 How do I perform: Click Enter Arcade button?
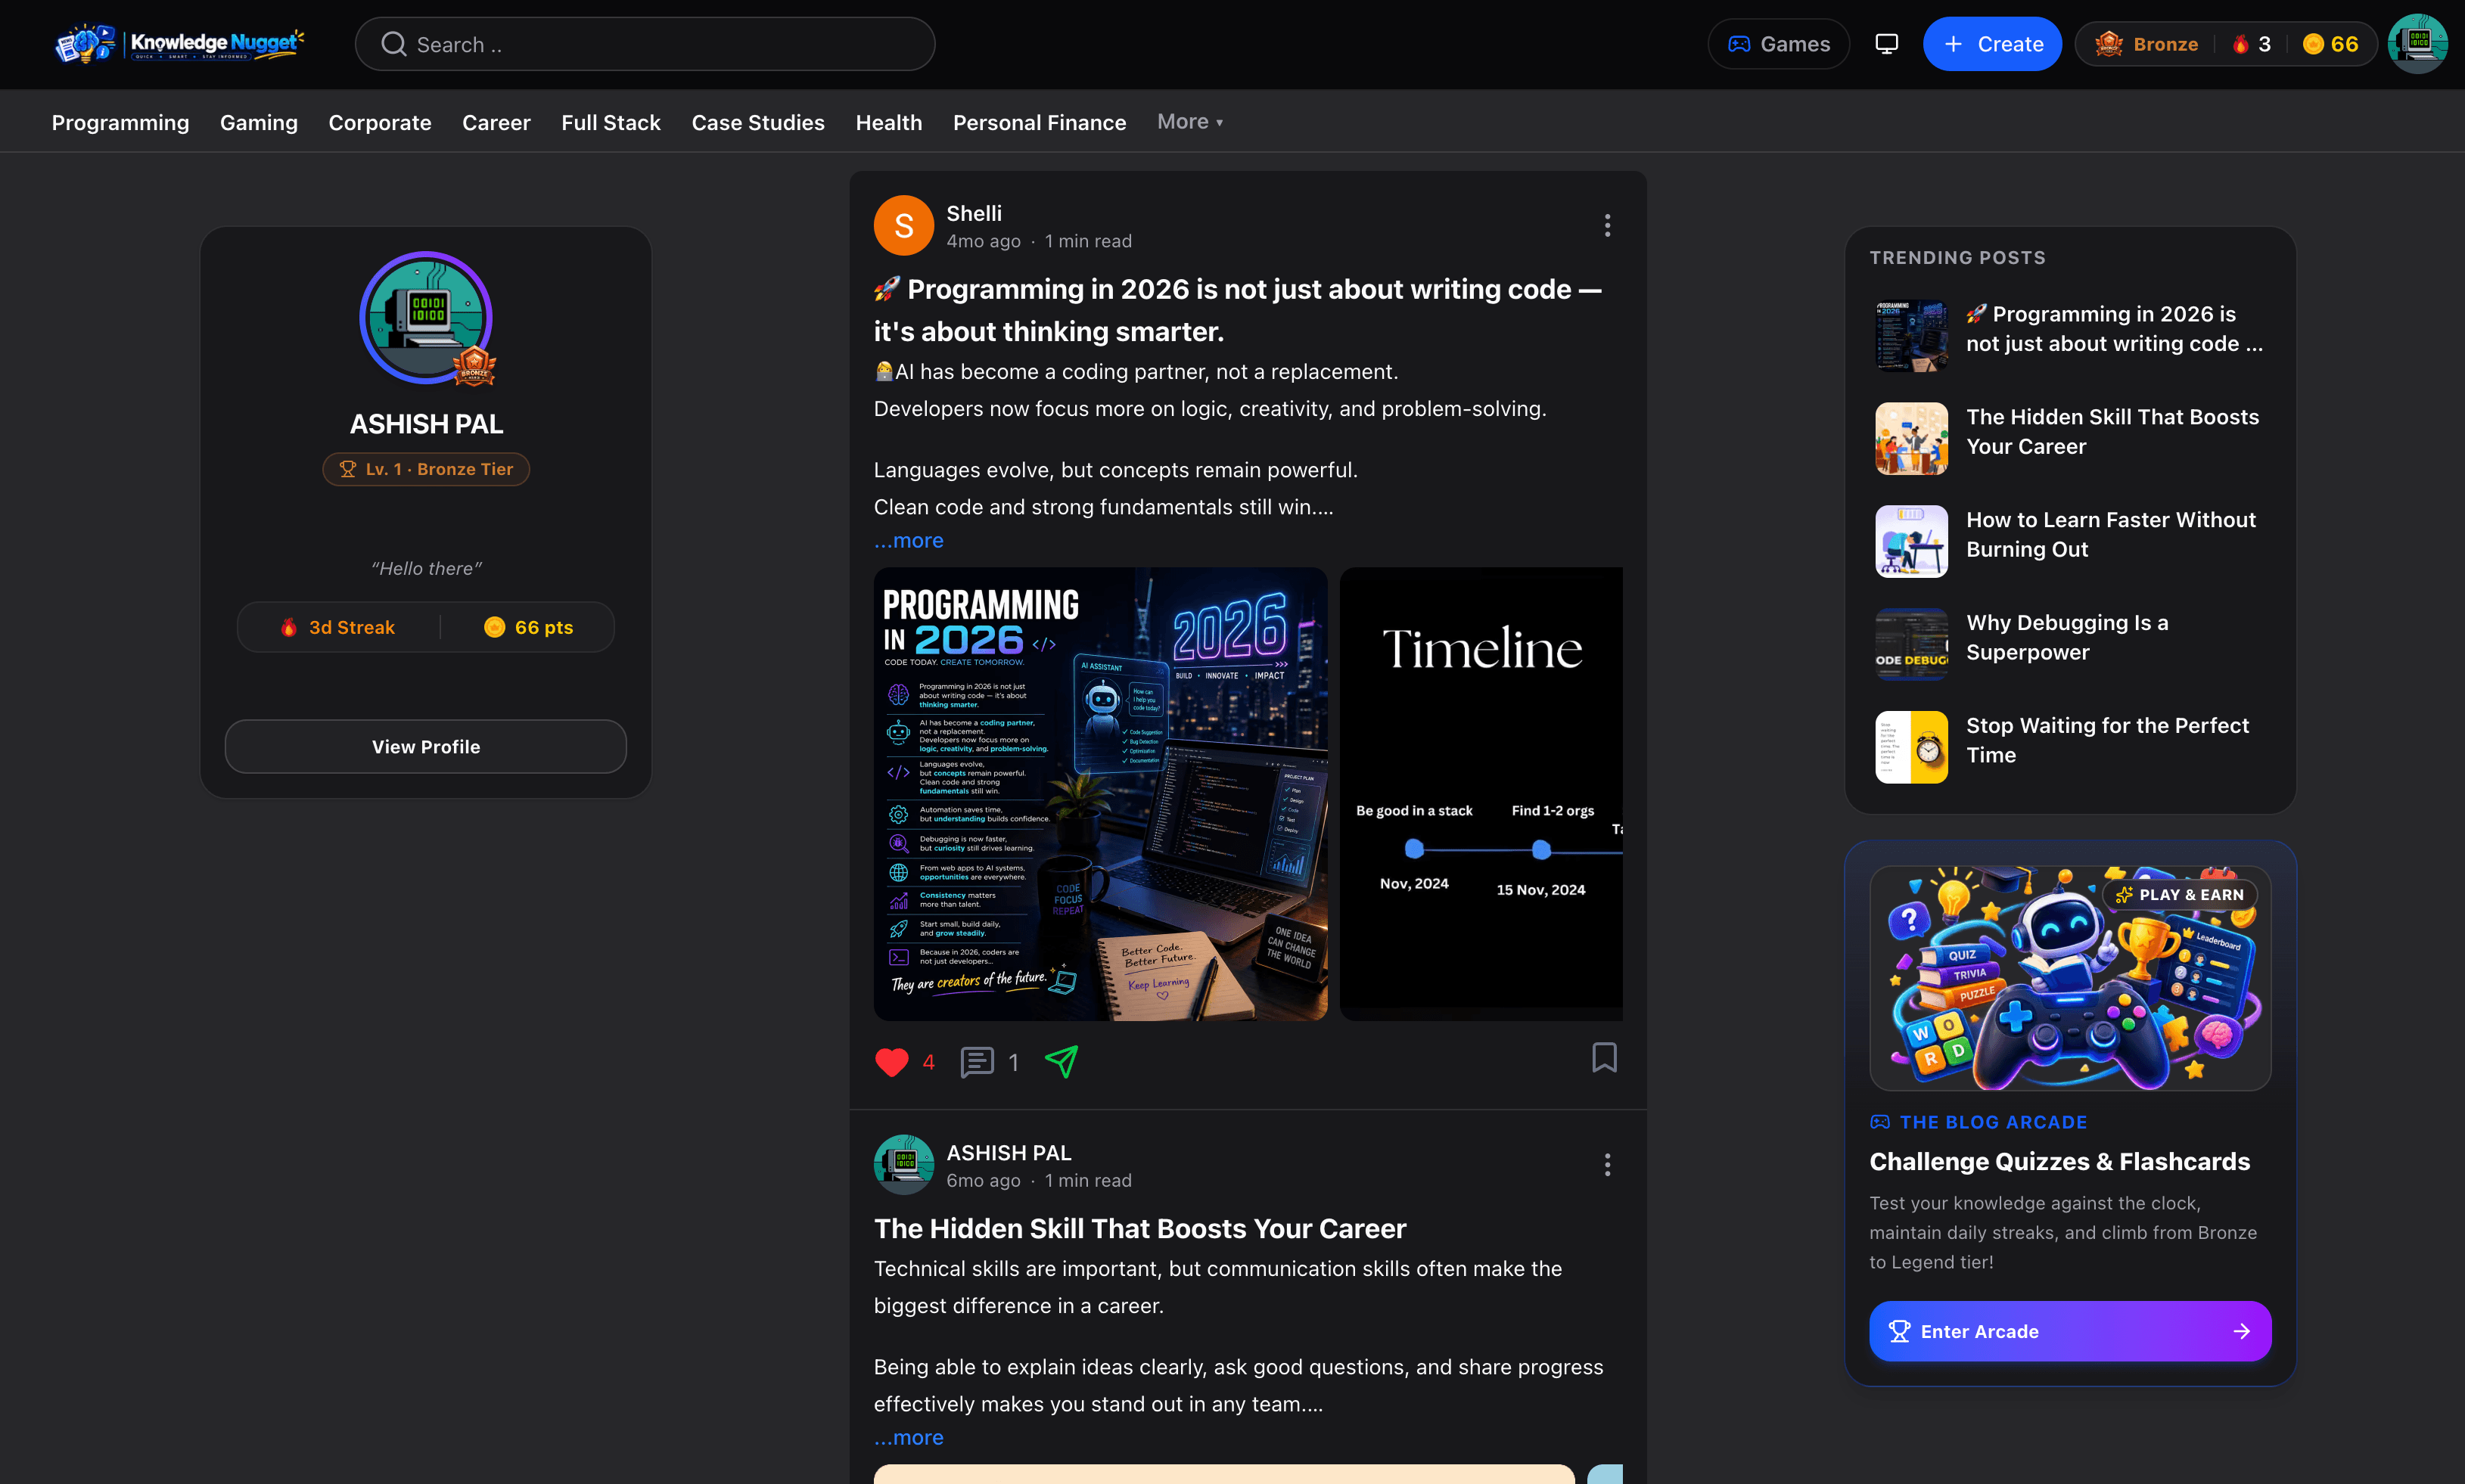(2070, 1331)
